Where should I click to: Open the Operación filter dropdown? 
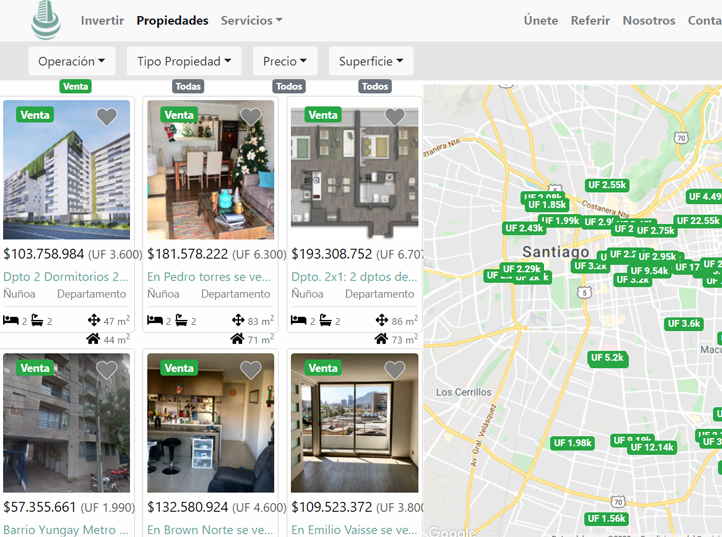72,61
